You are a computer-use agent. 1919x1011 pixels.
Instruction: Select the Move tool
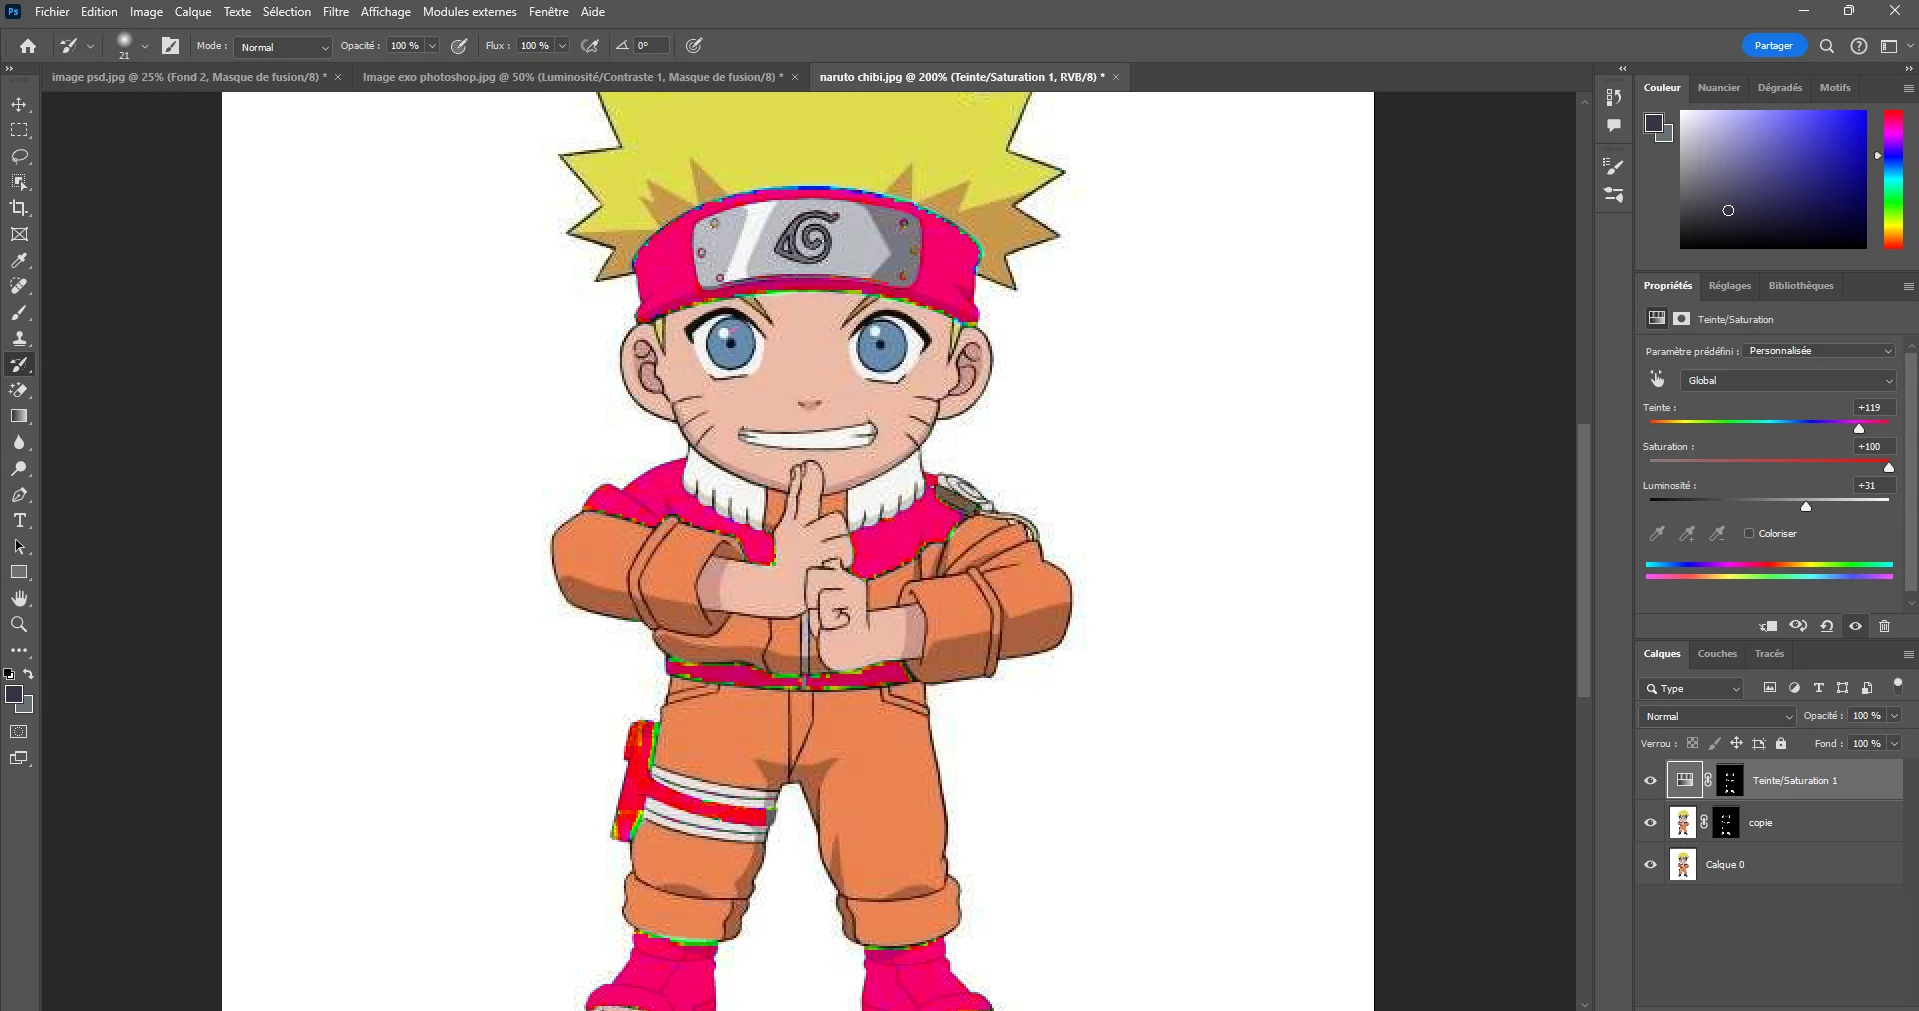(19, 105)
